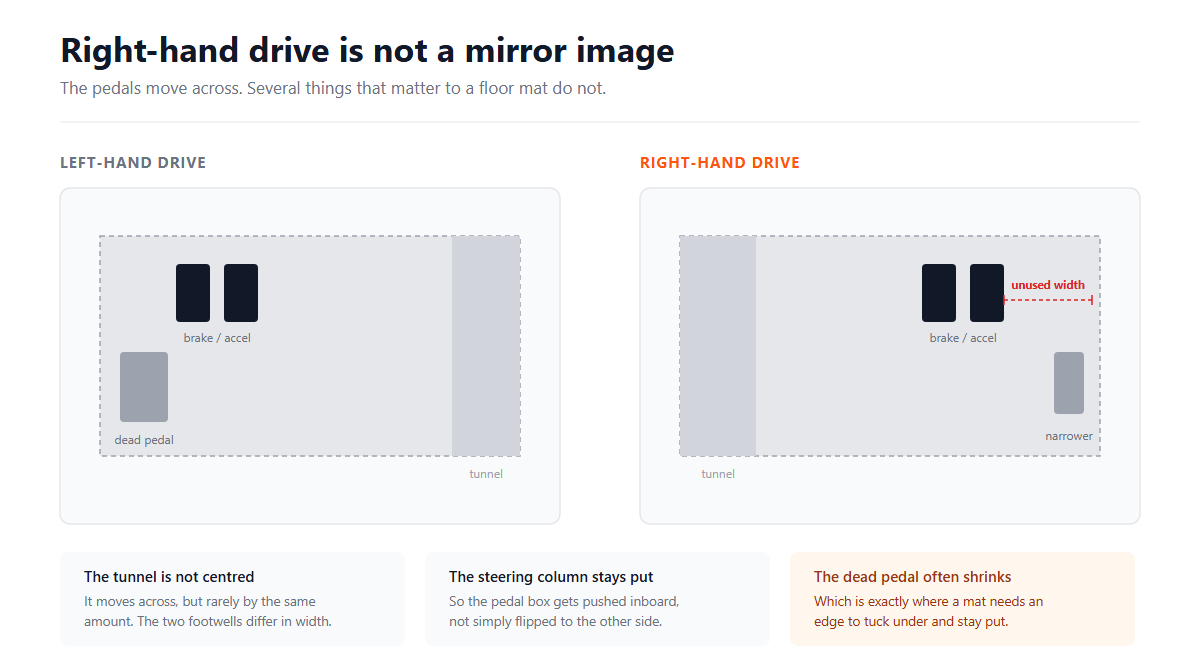Click the red dashed unused width marker

pyautogui.click(x=1048, y=300)
